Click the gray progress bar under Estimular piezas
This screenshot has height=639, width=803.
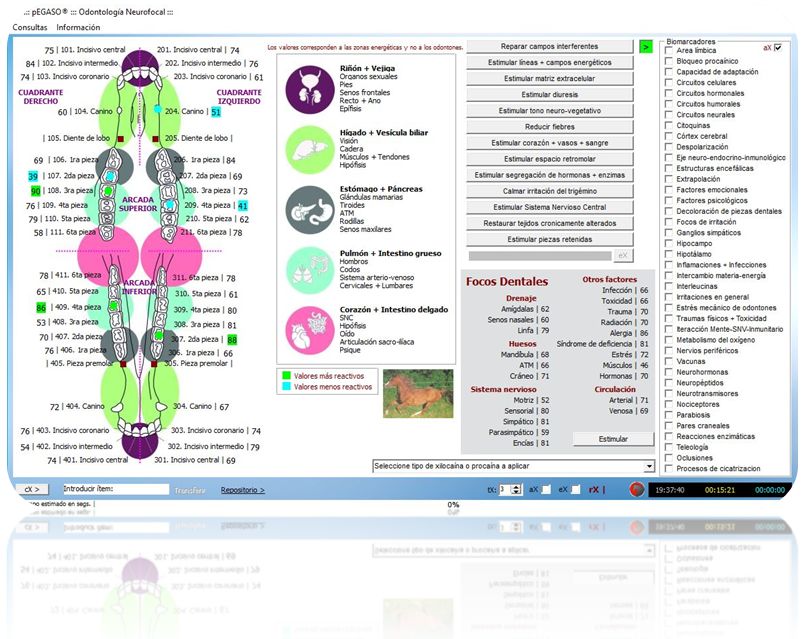click(x=540, y=255)
